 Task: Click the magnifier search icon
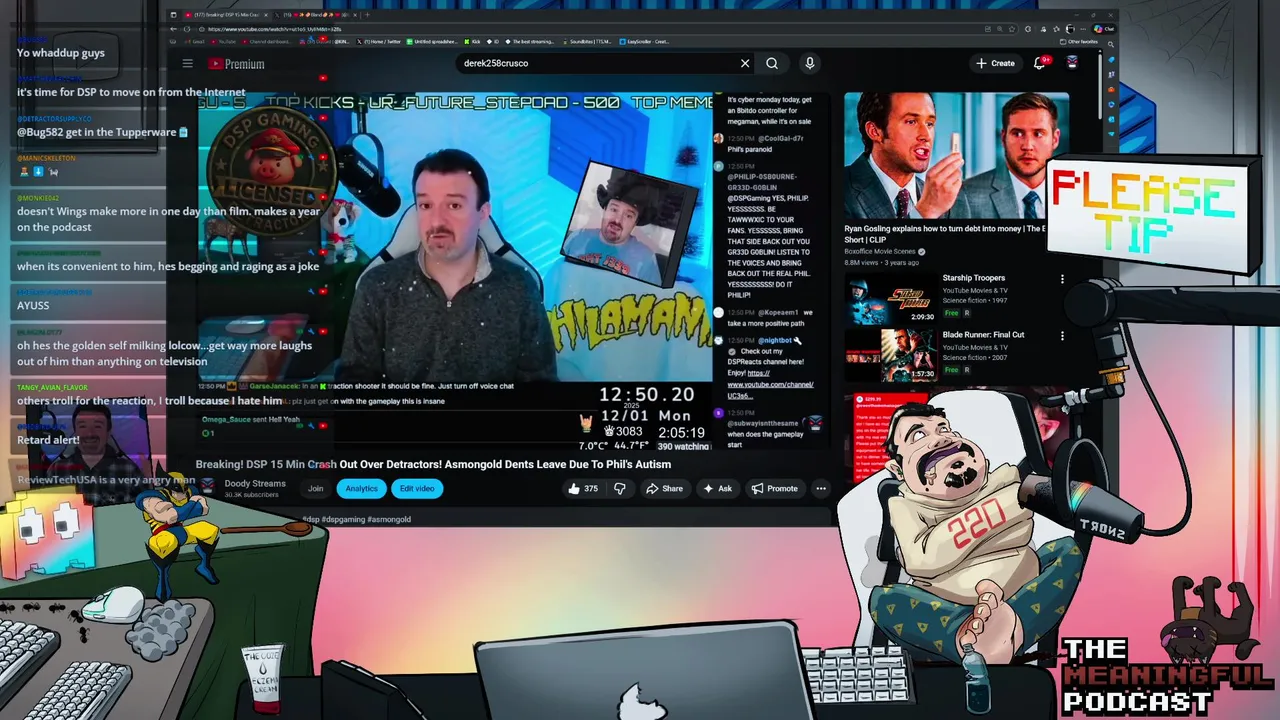(772, 63)
